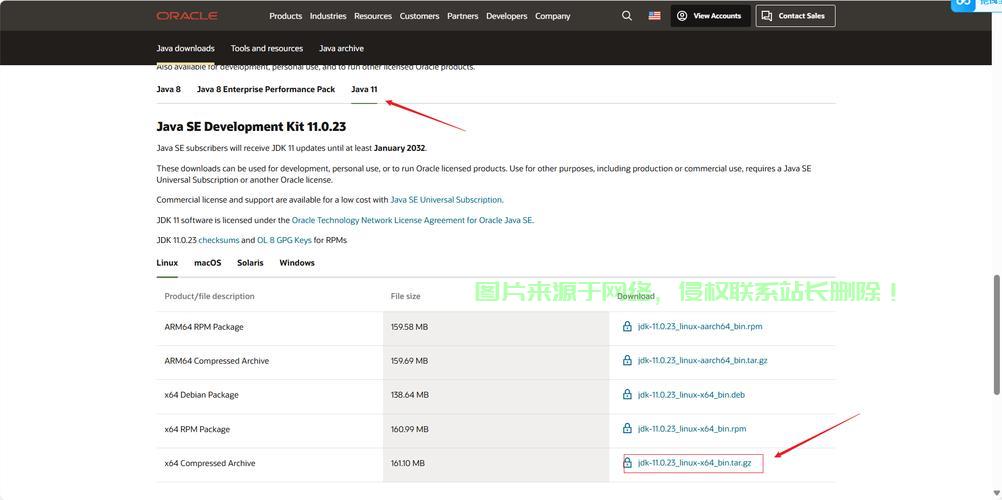Click the 'Java SE Development Kit 11.0.23' heading

251,127
